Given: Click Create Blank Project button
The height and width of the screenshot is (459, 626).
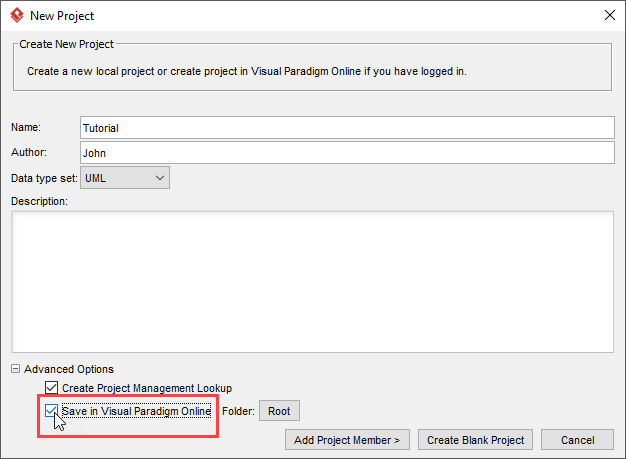Looking at the screenshot, I should click(x=475, y=440).
